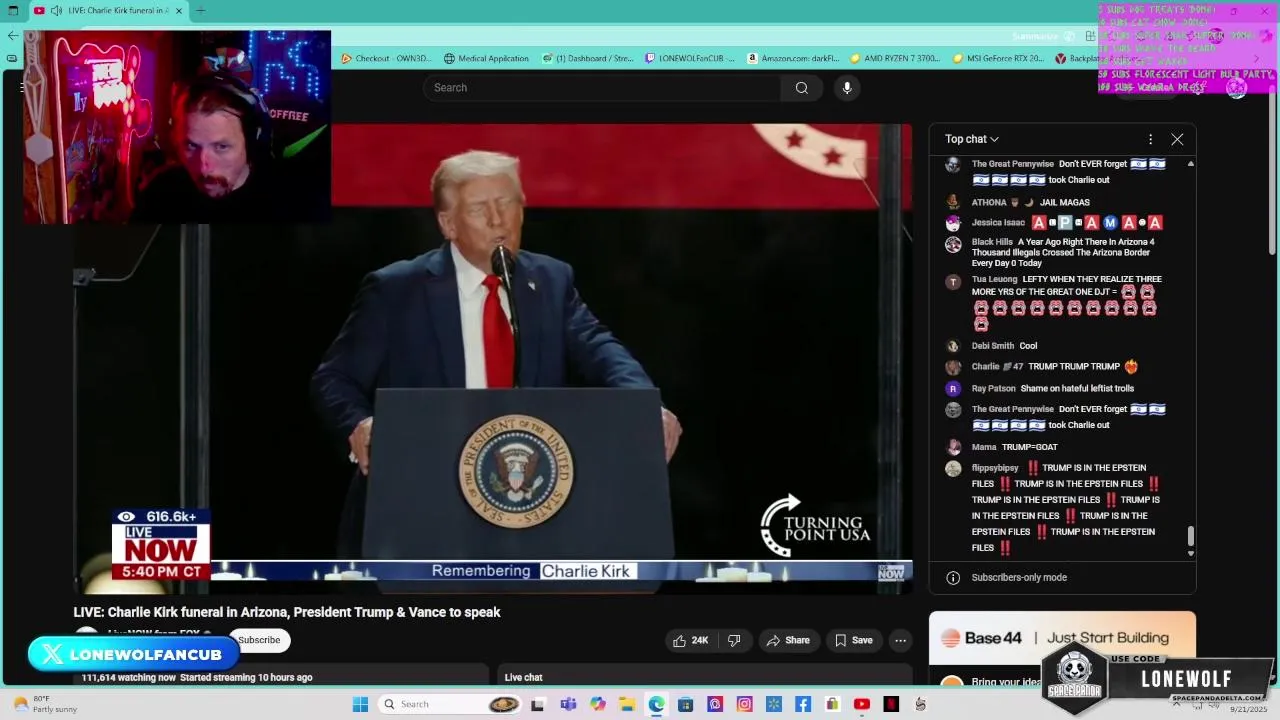Close the live chat panel

(x=1177, y=139)
